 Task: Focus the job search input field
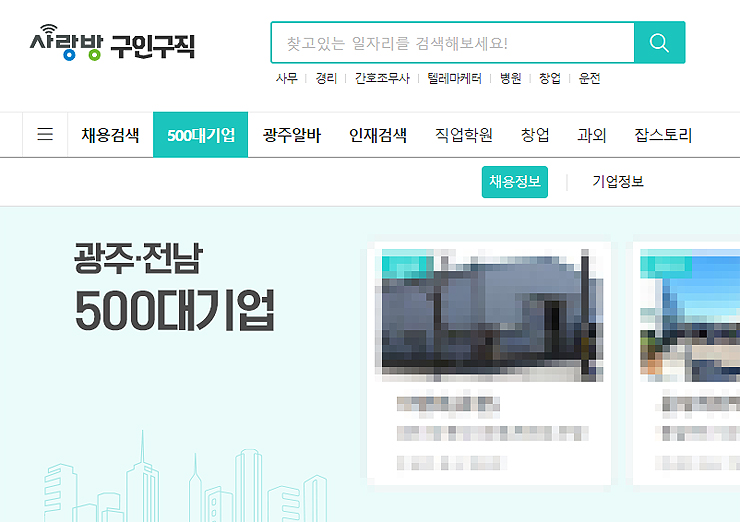[453, 42]
